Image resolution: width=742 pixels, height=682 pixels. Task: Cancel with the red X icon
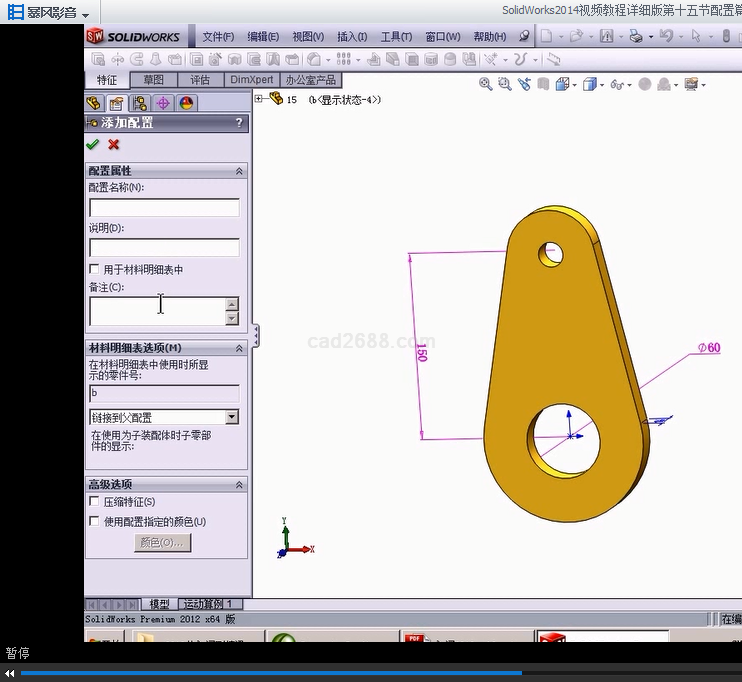[x=114, y=145]
